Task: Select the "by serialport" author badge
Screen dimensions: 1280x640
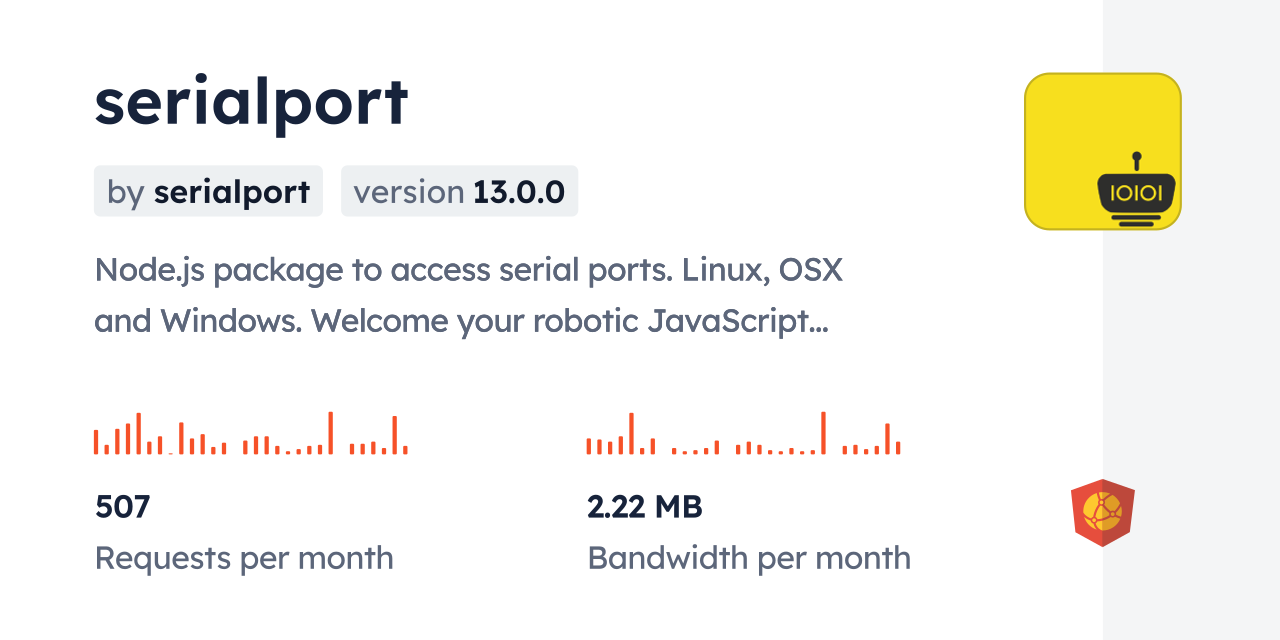Action: coord(208,191)
